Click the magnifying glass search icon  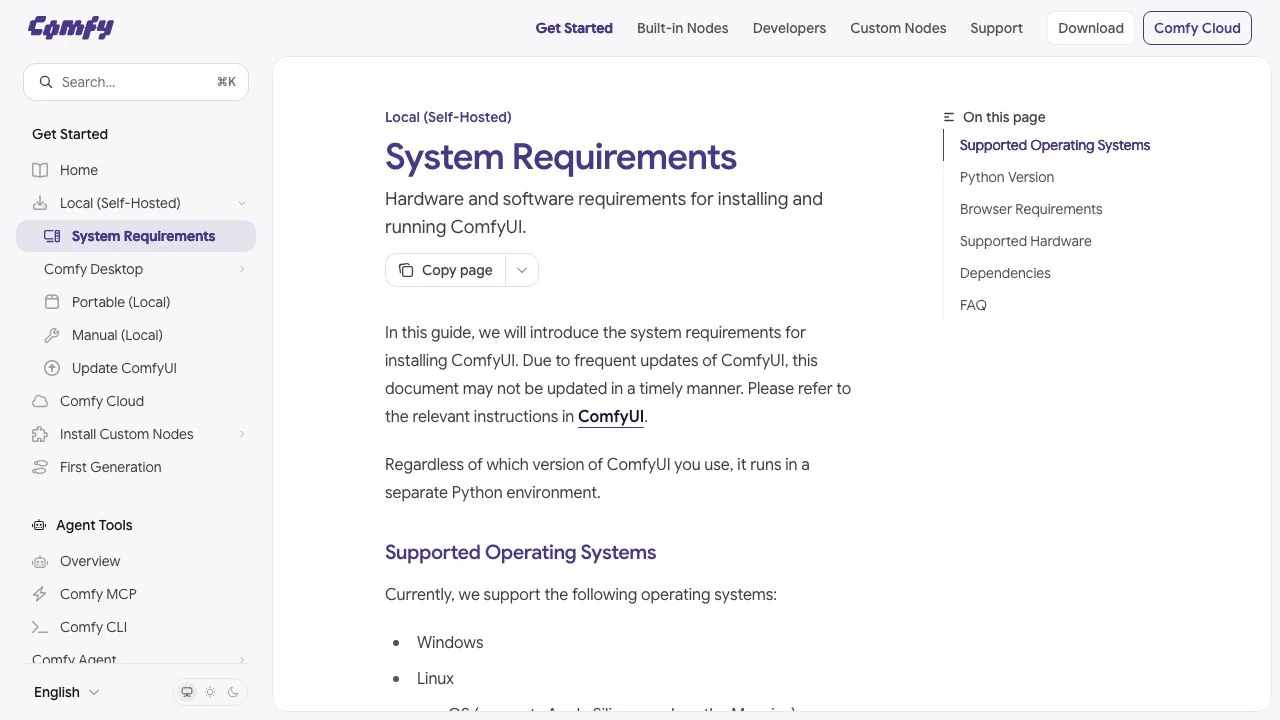[x=45, y=82]
